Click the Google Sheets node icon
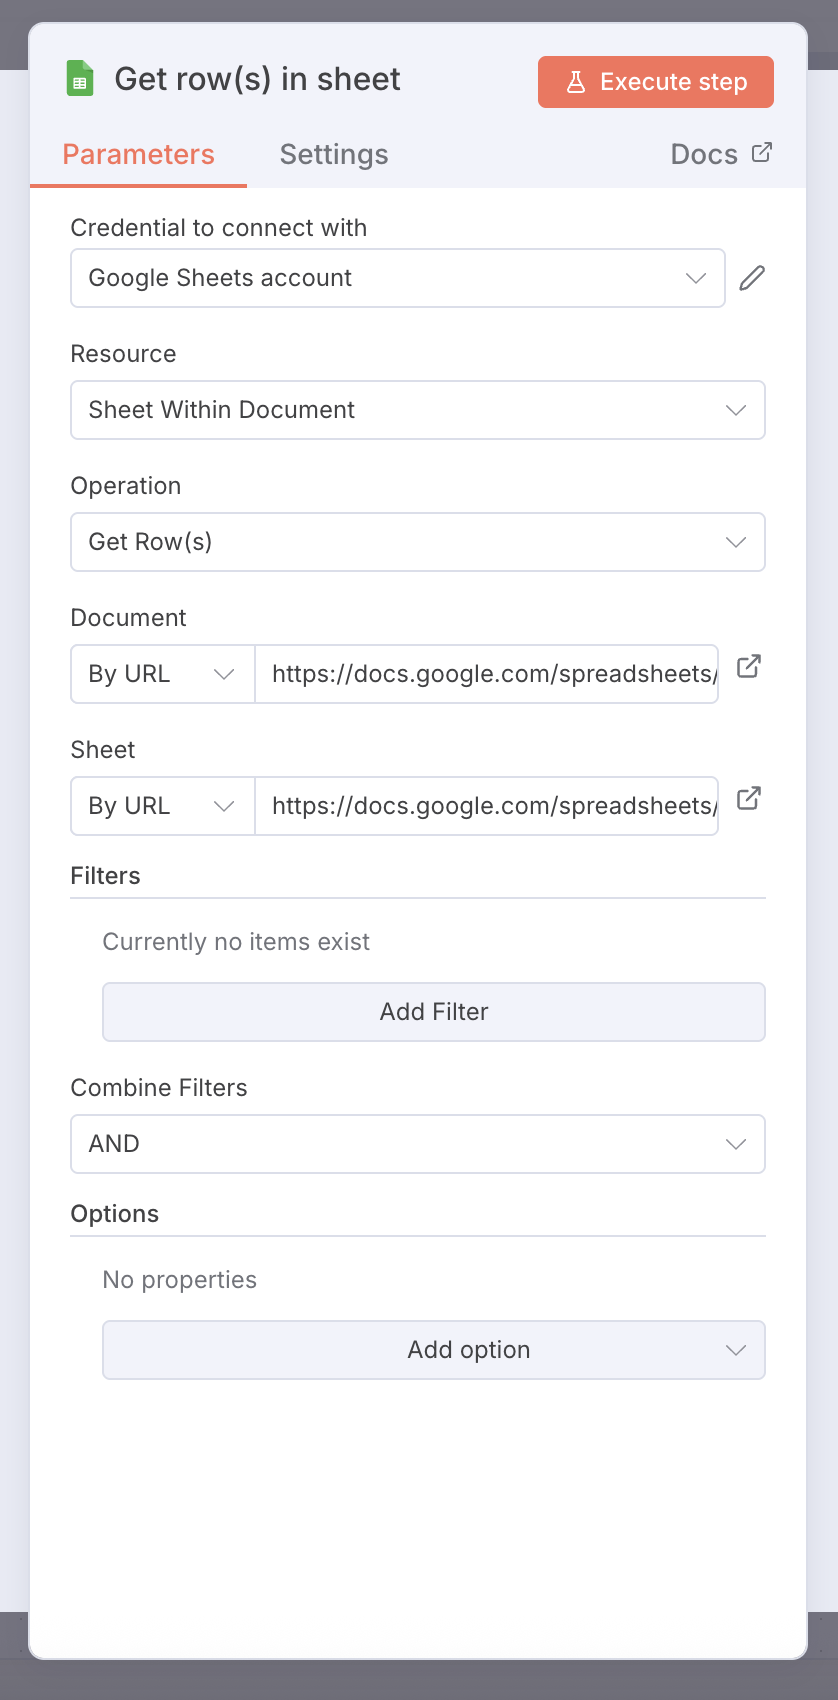Image resolution: width=838 pixels, height=1700 pixels. pos(80,79)
